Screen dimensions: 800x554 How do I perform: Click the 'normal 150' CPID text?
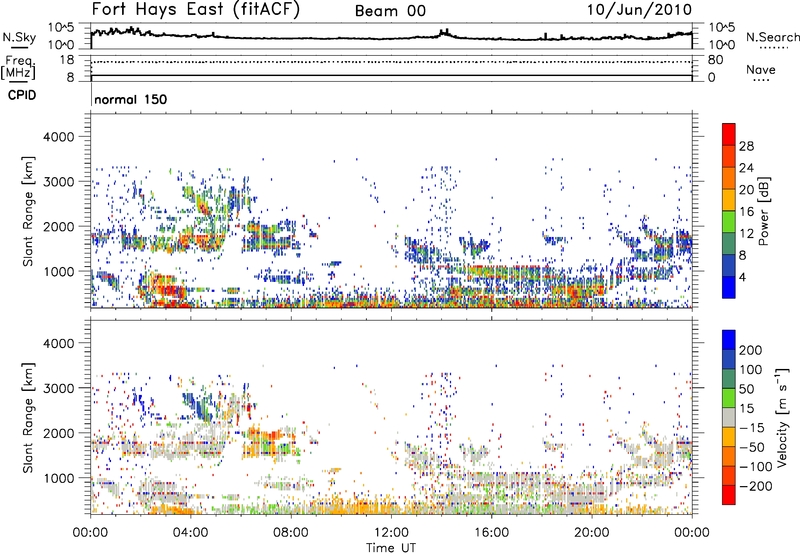131,99
